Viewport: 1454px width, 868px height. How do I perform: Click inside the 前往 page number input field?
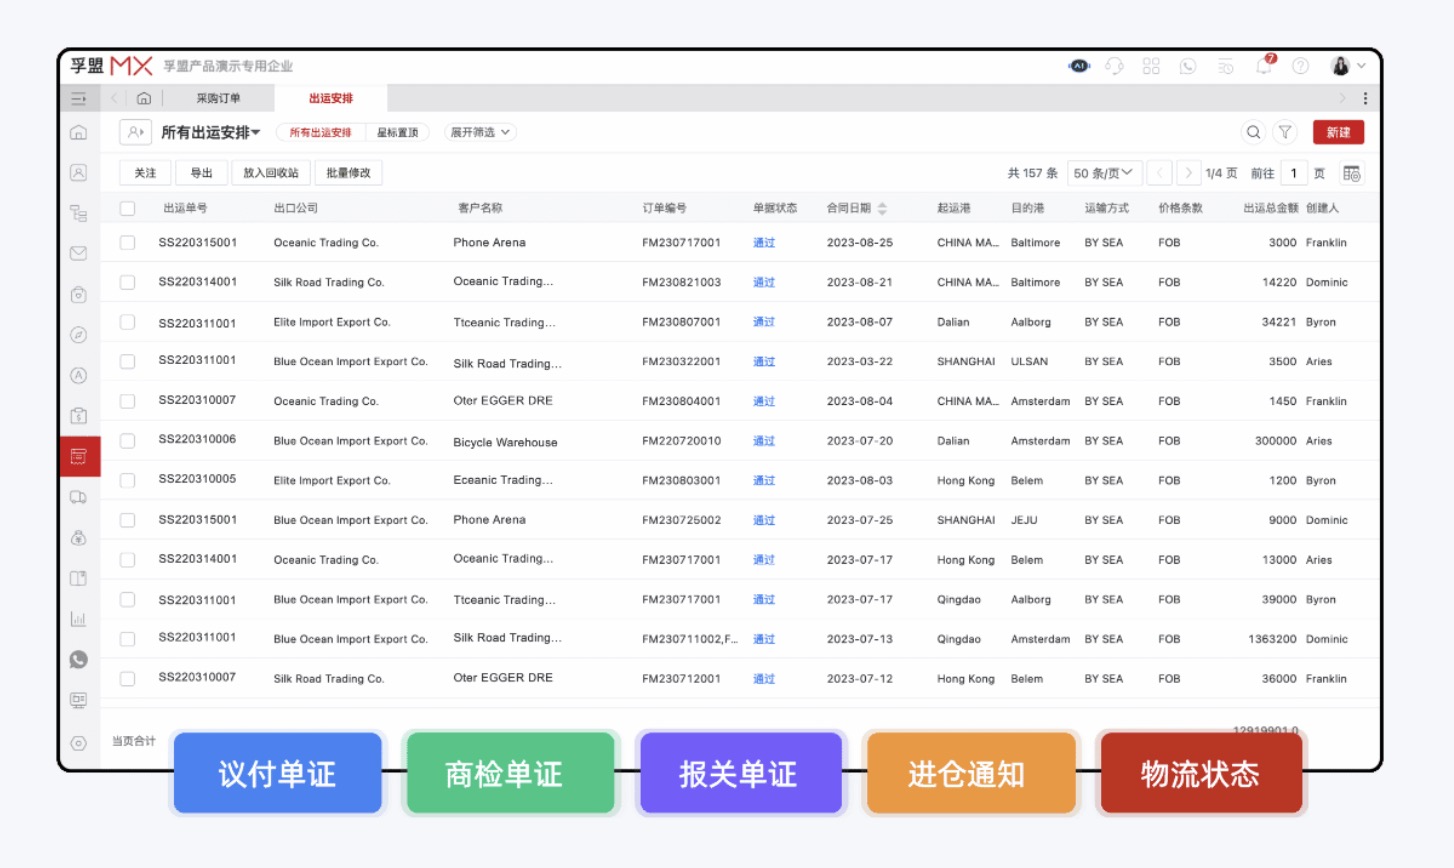click(1294, 172)
